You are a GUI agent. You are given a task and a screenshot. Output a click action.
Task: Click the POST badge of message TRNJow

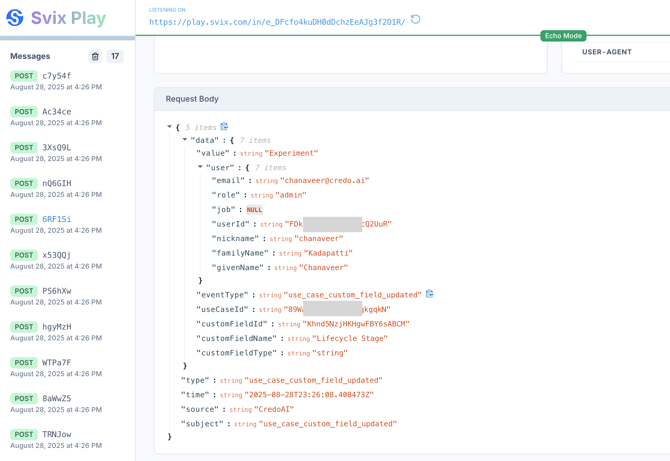(x=24, y=434)
